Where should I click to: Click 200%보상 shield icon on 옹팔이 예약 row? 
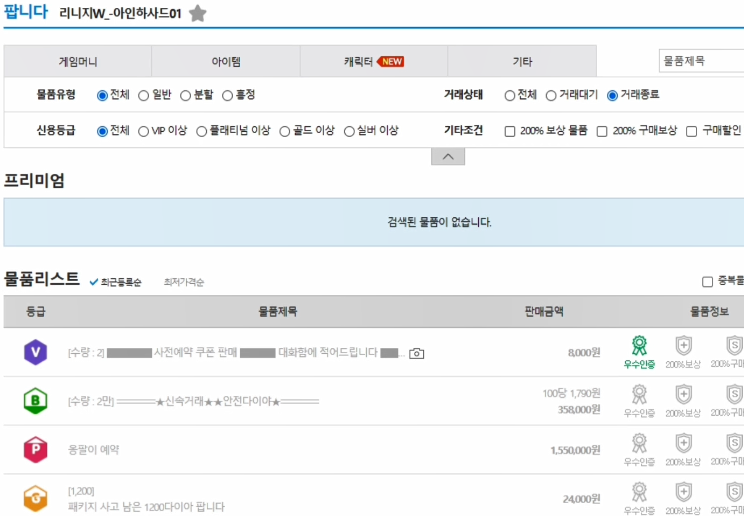coord(683,443)
